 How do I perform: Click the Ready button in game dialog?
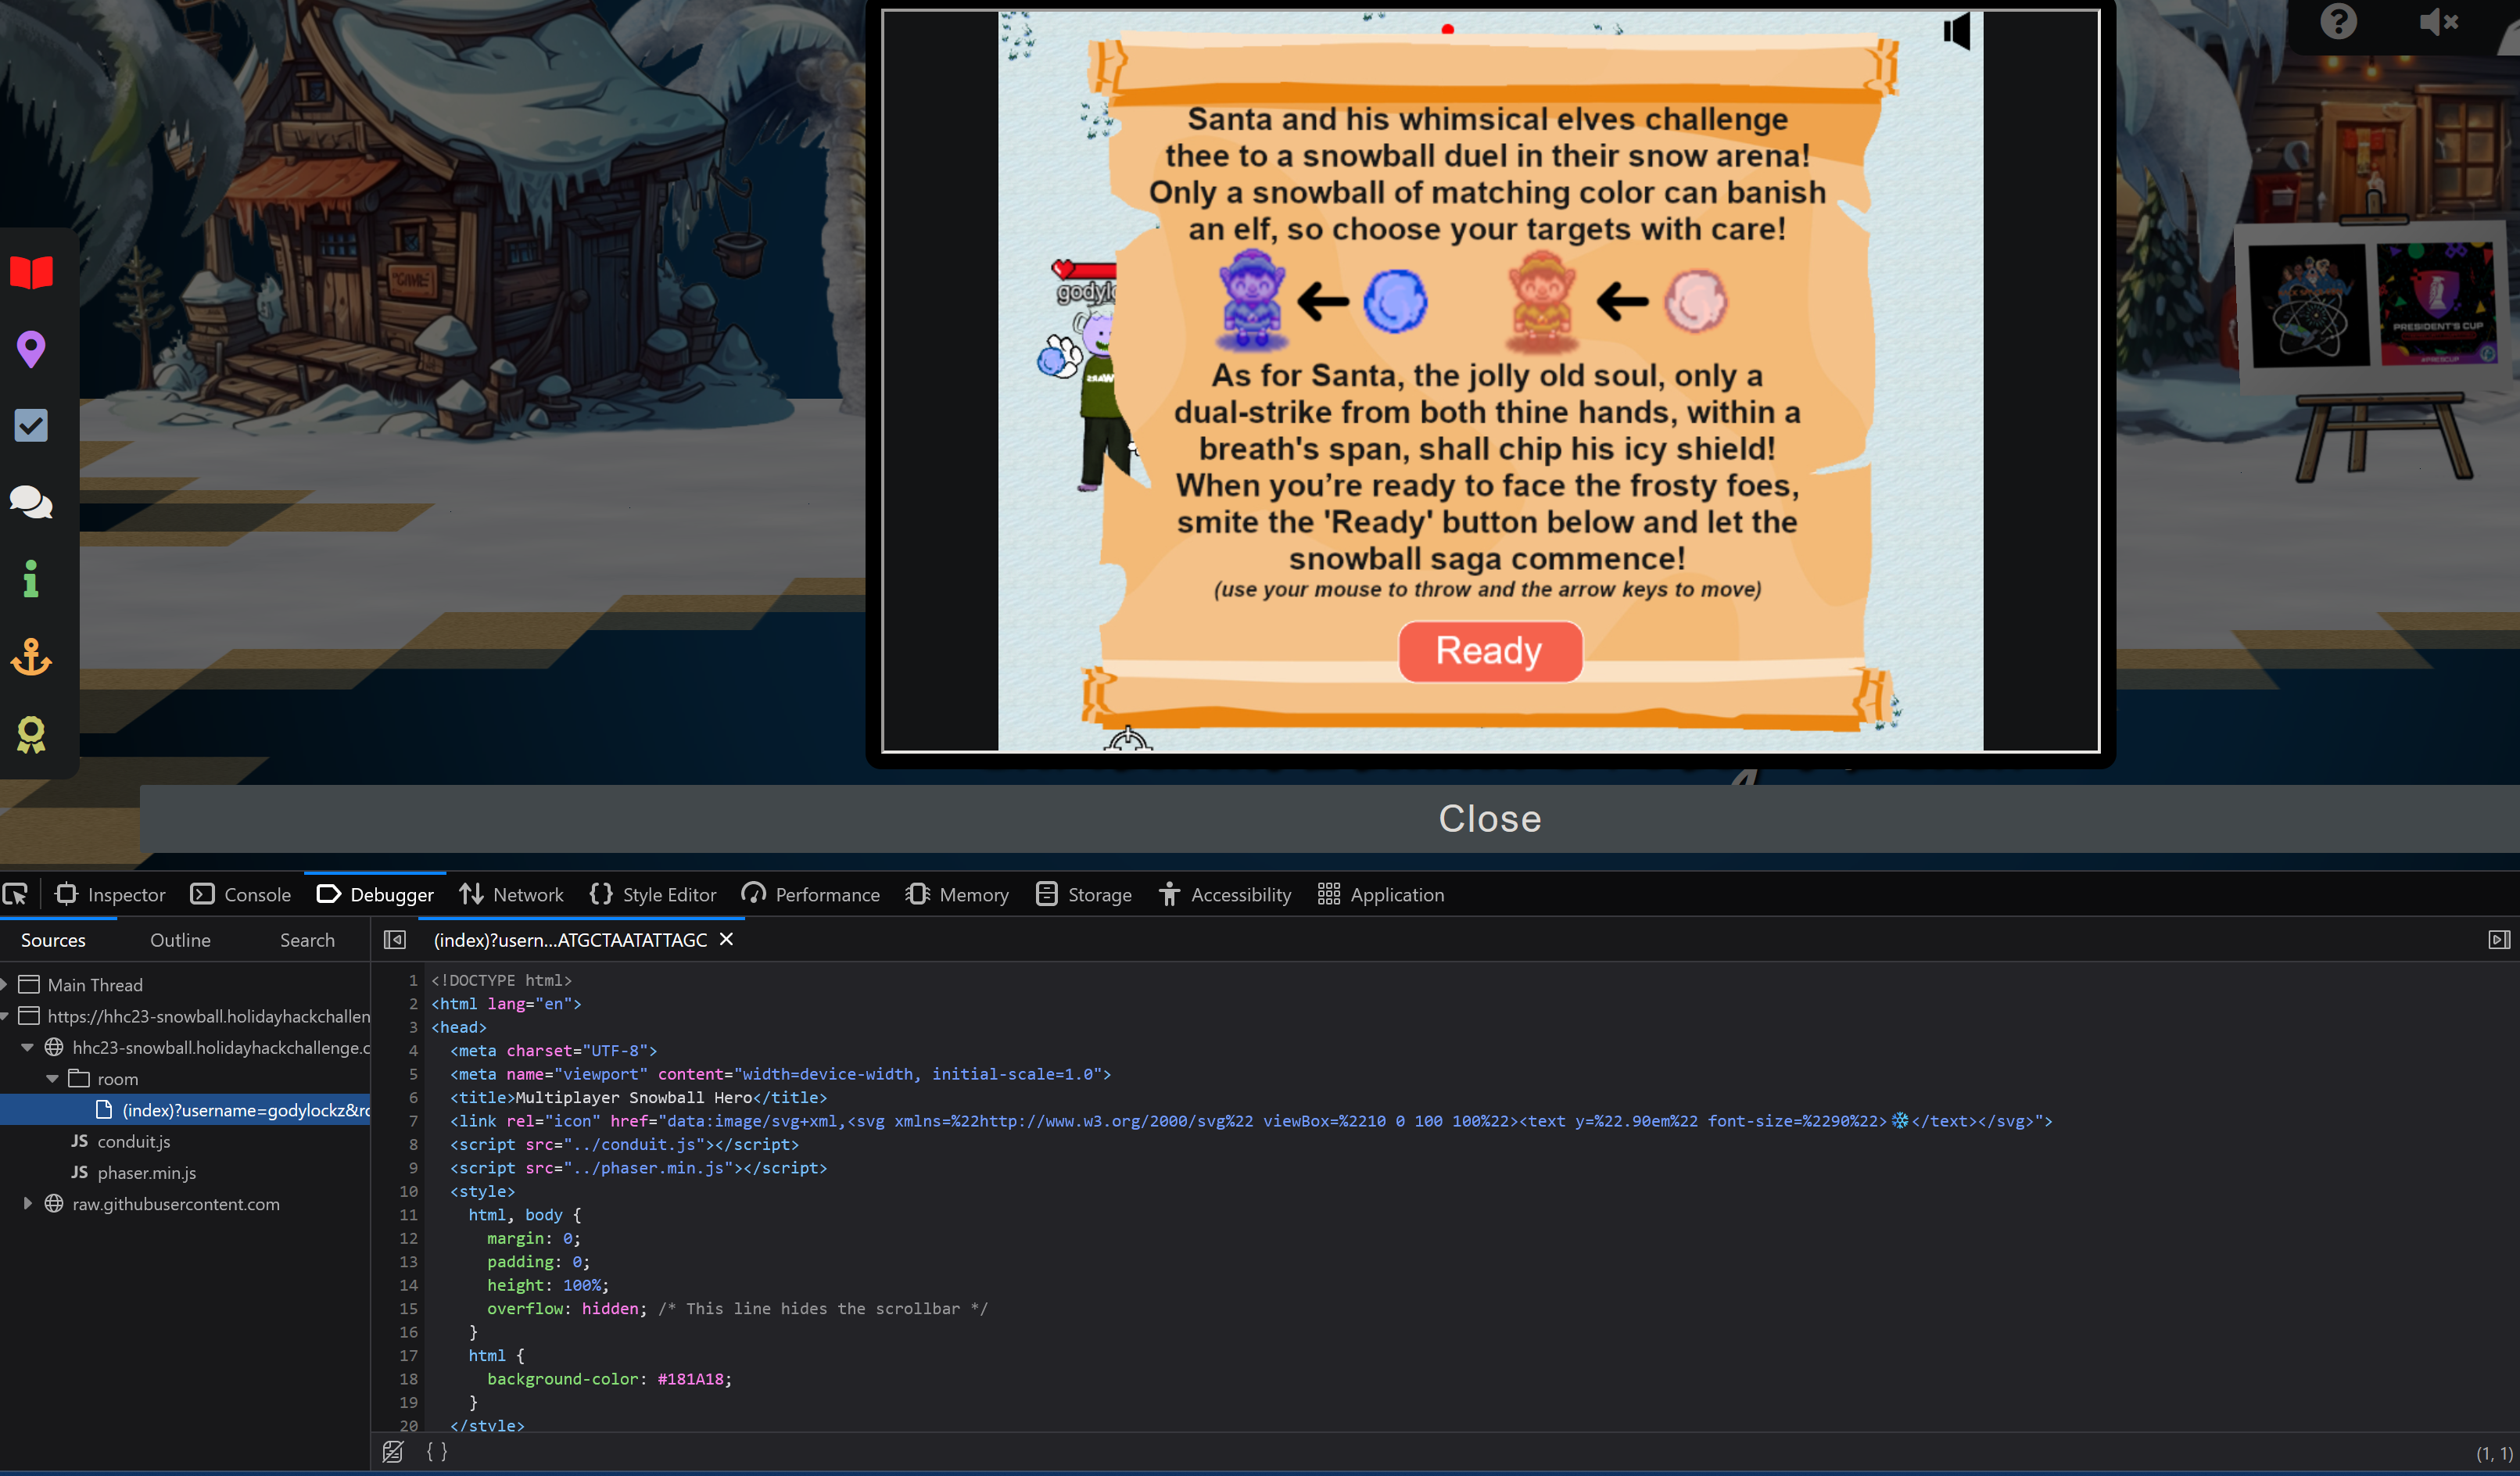pos(1489,650)
